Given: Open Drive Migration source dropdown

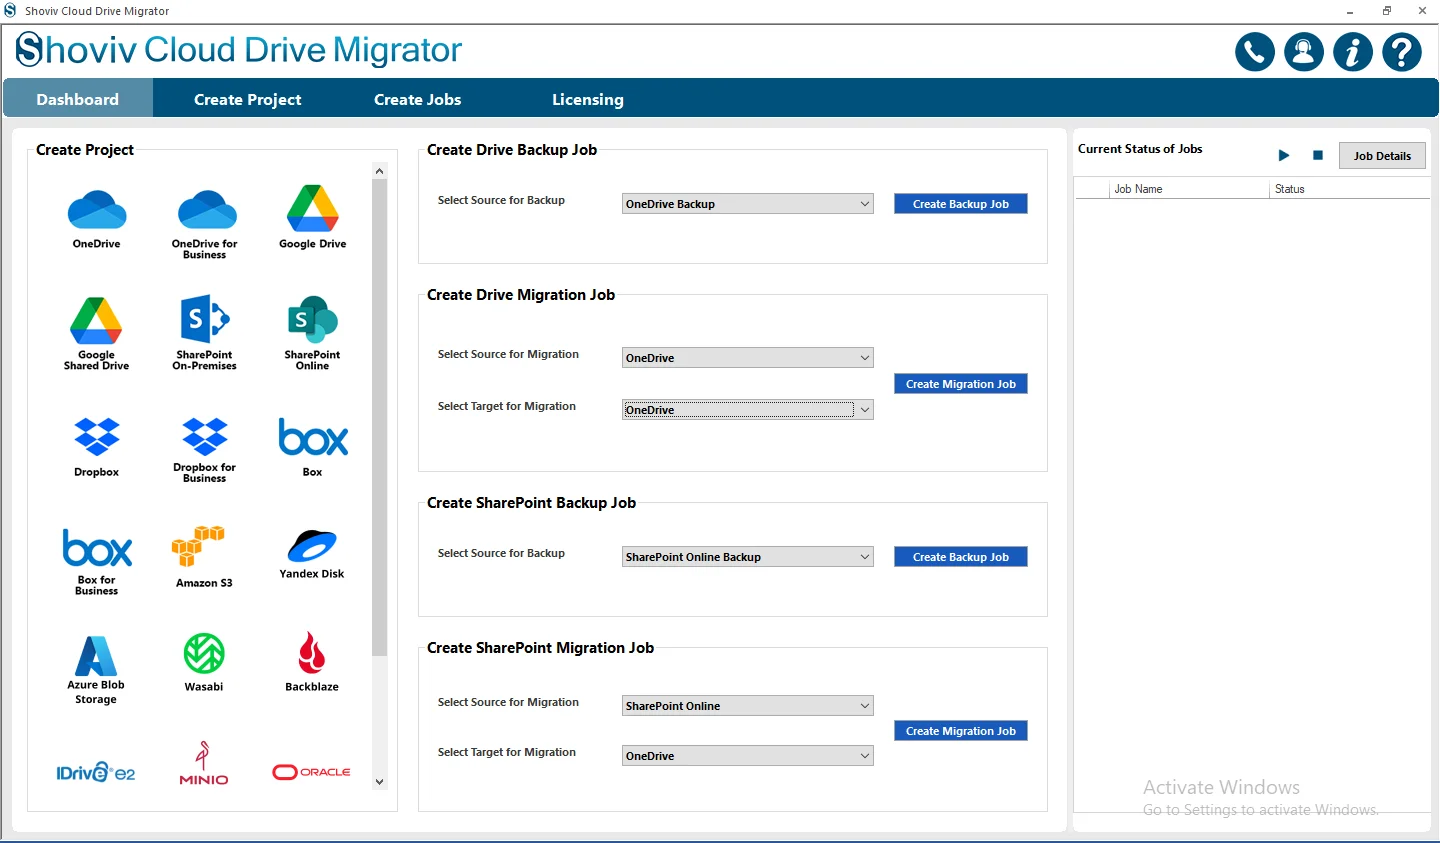Looking at the screenshot, I should pos(748,358).
